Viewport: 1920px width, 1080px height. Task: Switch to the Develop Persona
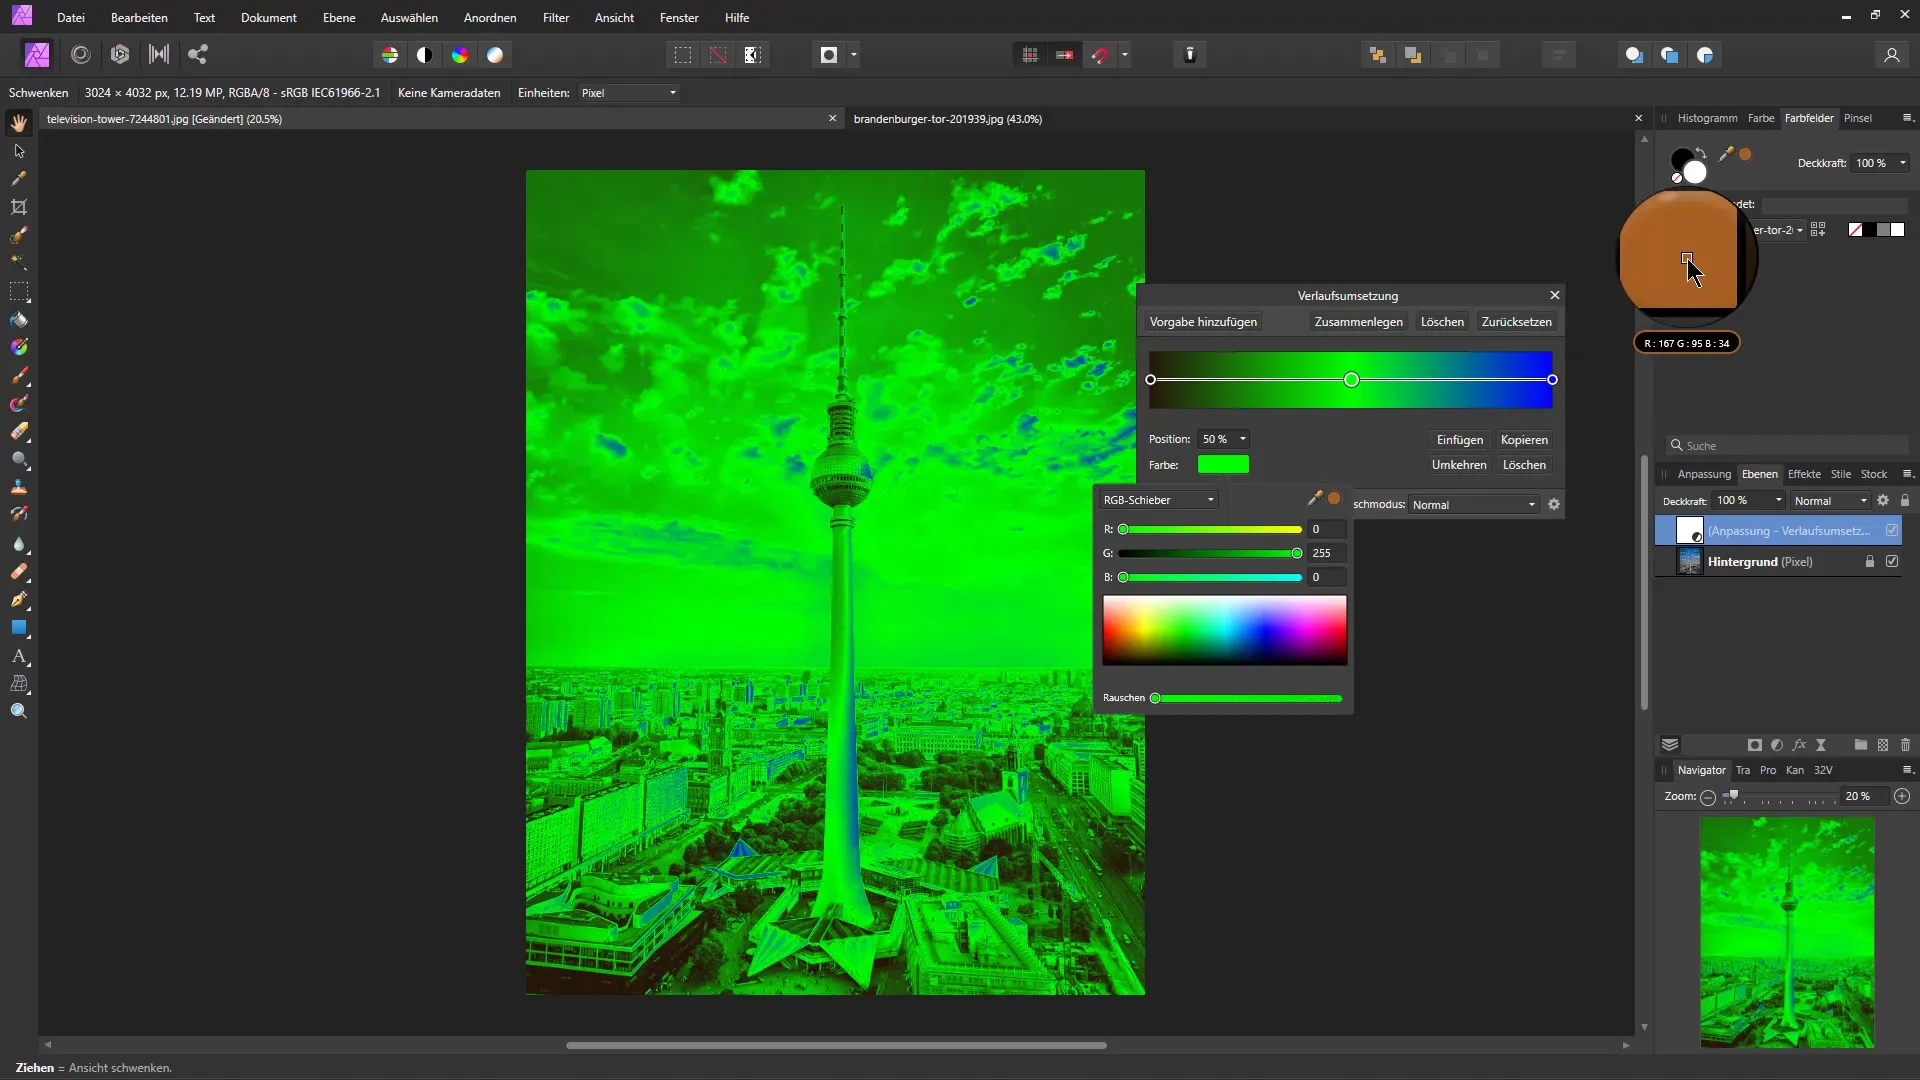(120, 55)
